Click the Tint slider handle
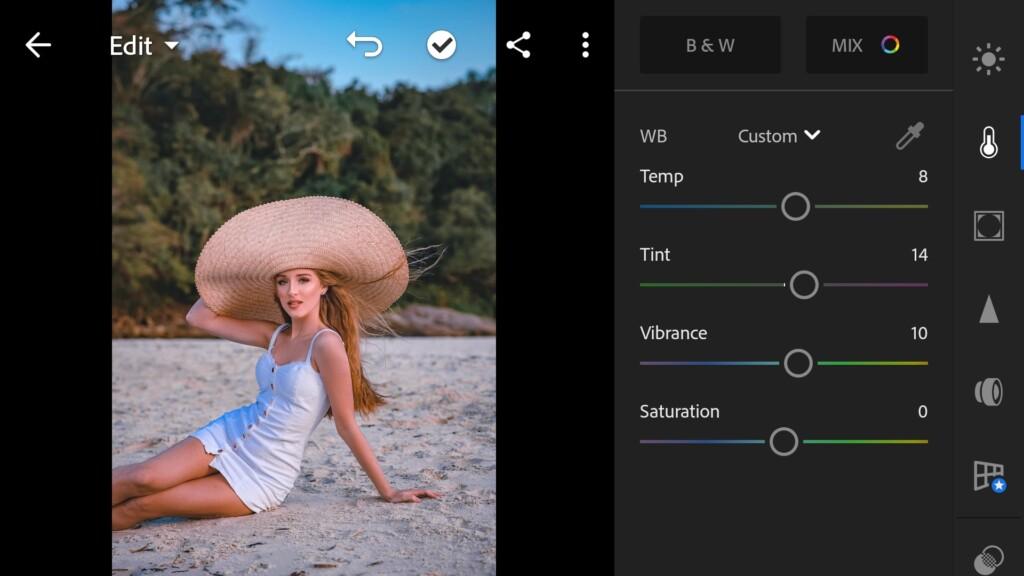Viewport: 1024px width, 576px height. [804, 285]
